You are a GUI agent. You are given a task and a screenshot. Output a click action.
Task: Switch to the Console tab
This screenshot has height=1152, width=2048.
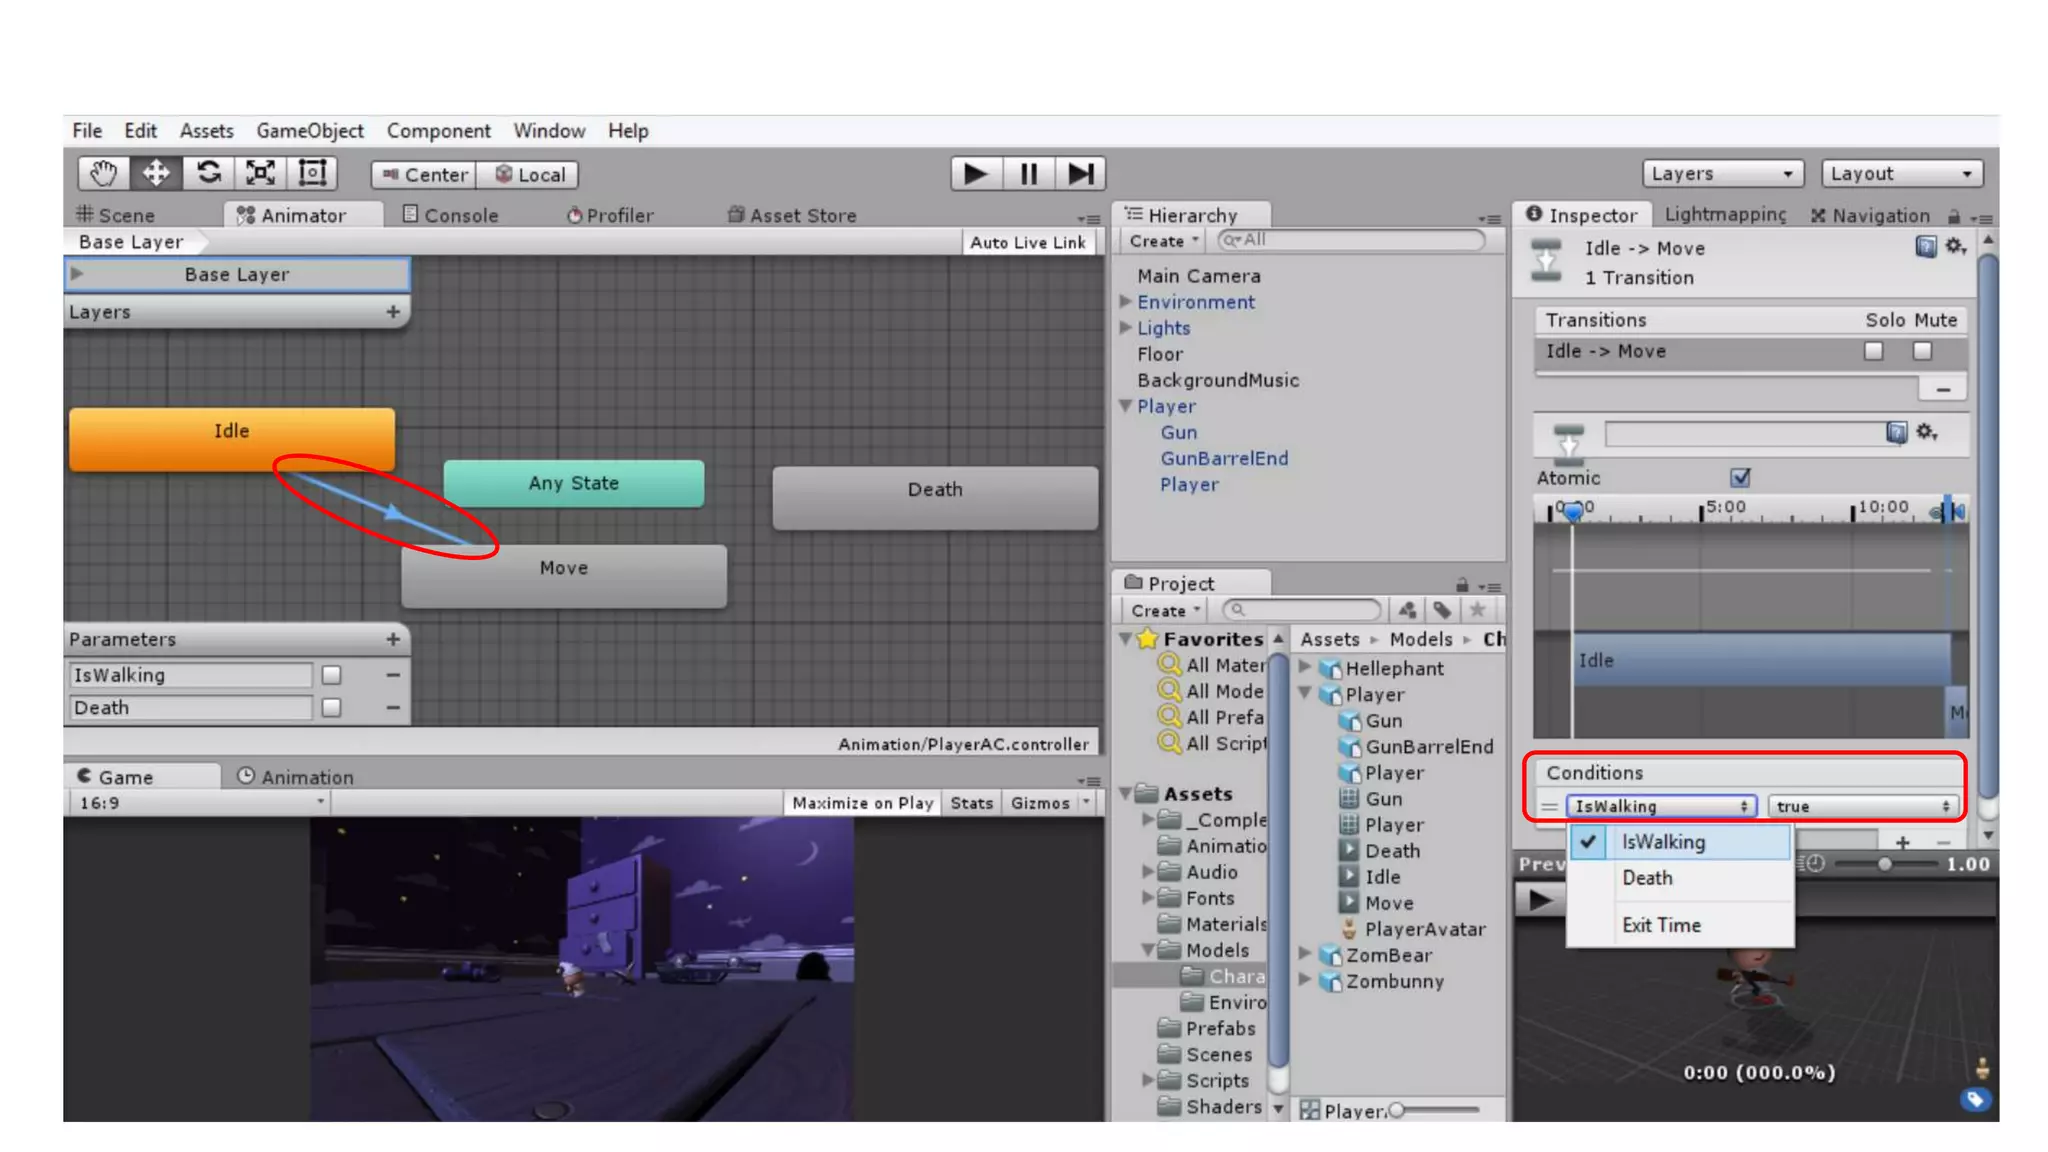coord(450,215)
